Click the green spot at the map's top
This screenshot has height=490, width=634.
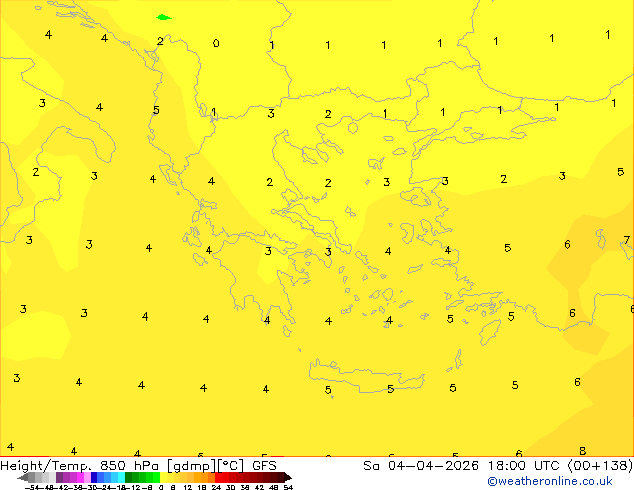[x=163, y=17]
